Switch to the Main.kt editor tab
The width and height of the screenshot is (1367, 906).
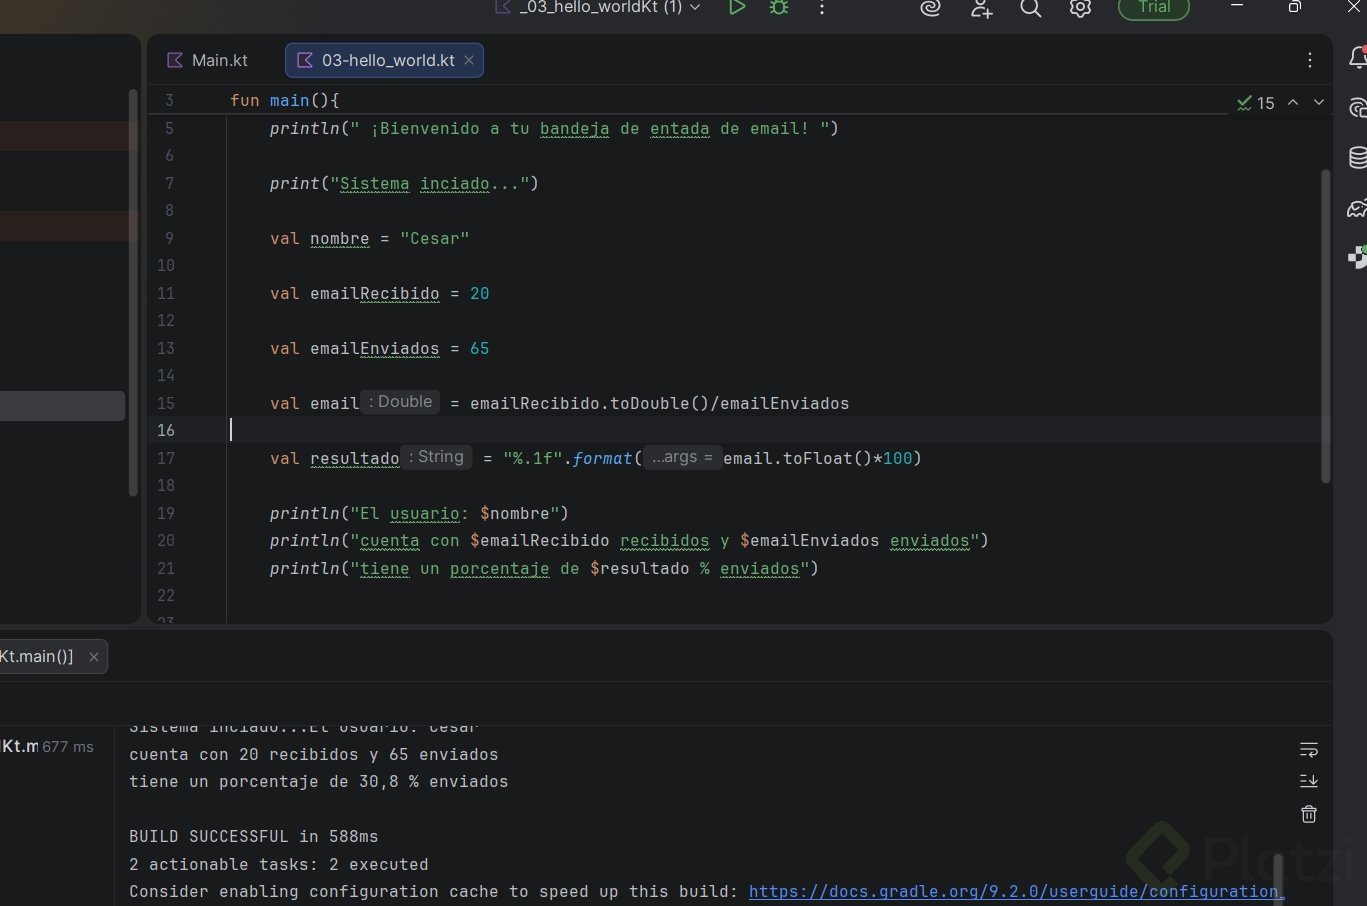coord(208,60)
